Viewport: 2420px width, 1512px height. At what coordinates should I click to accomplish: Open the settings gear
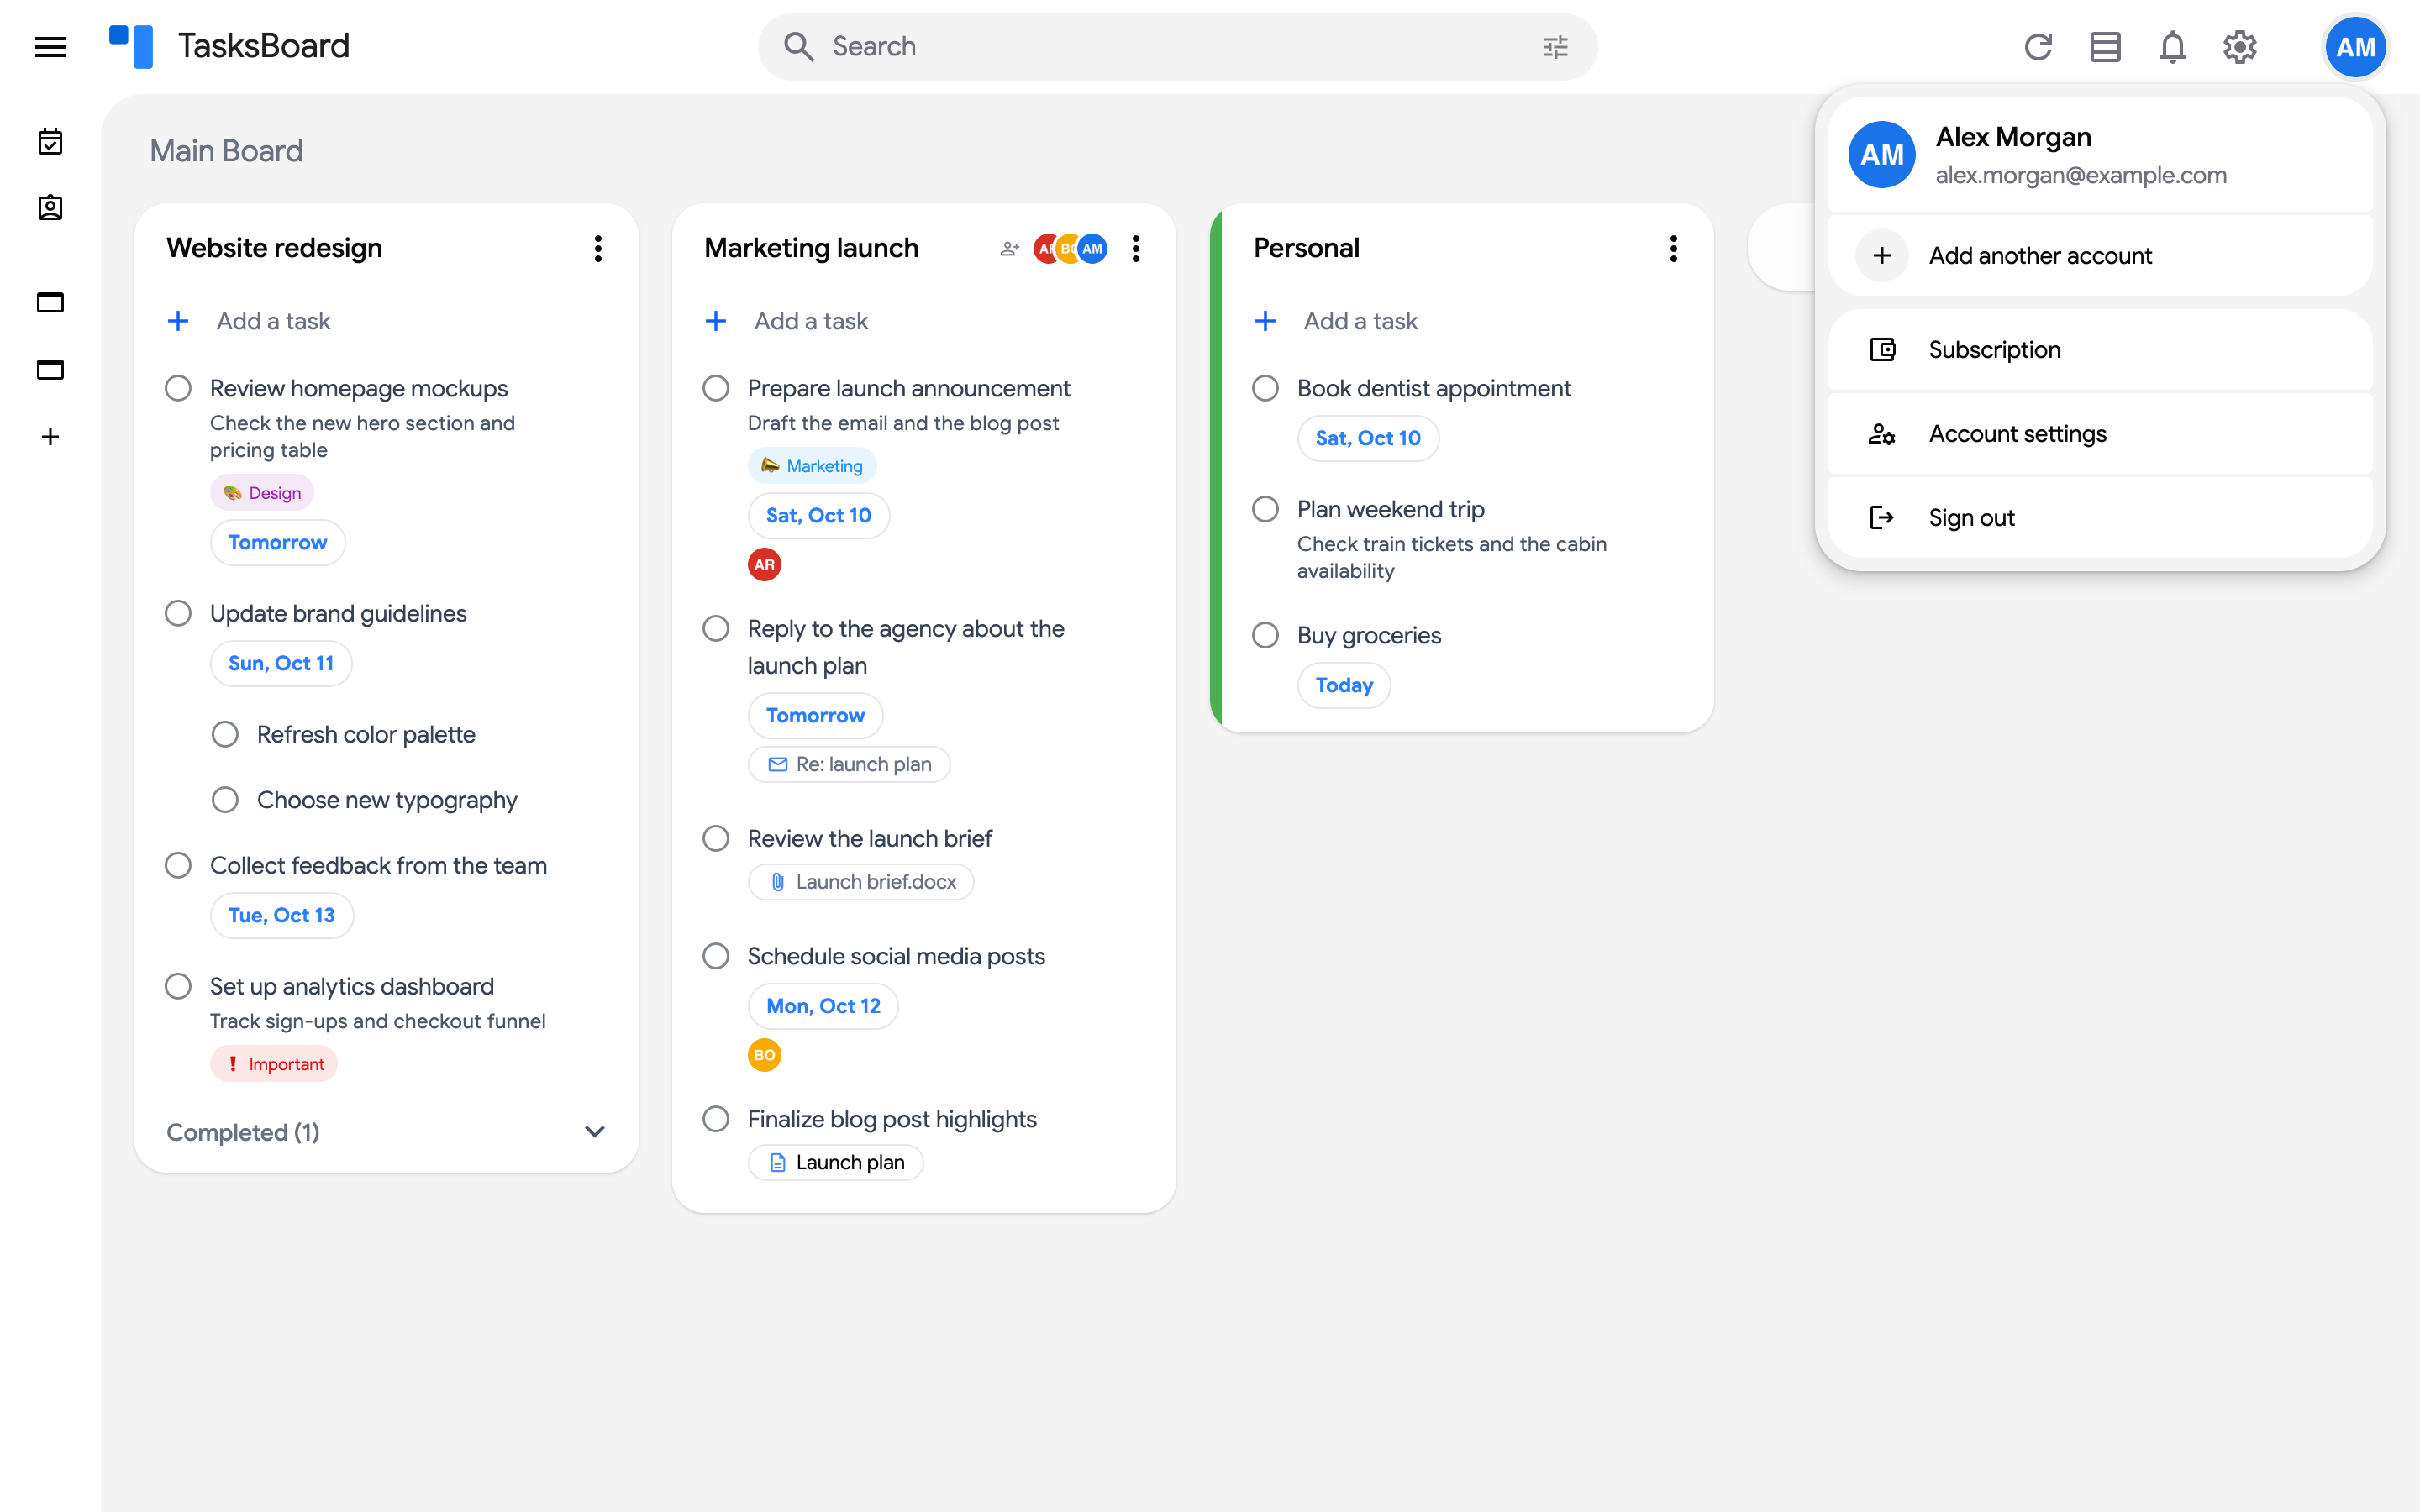tap(2240, 47)
